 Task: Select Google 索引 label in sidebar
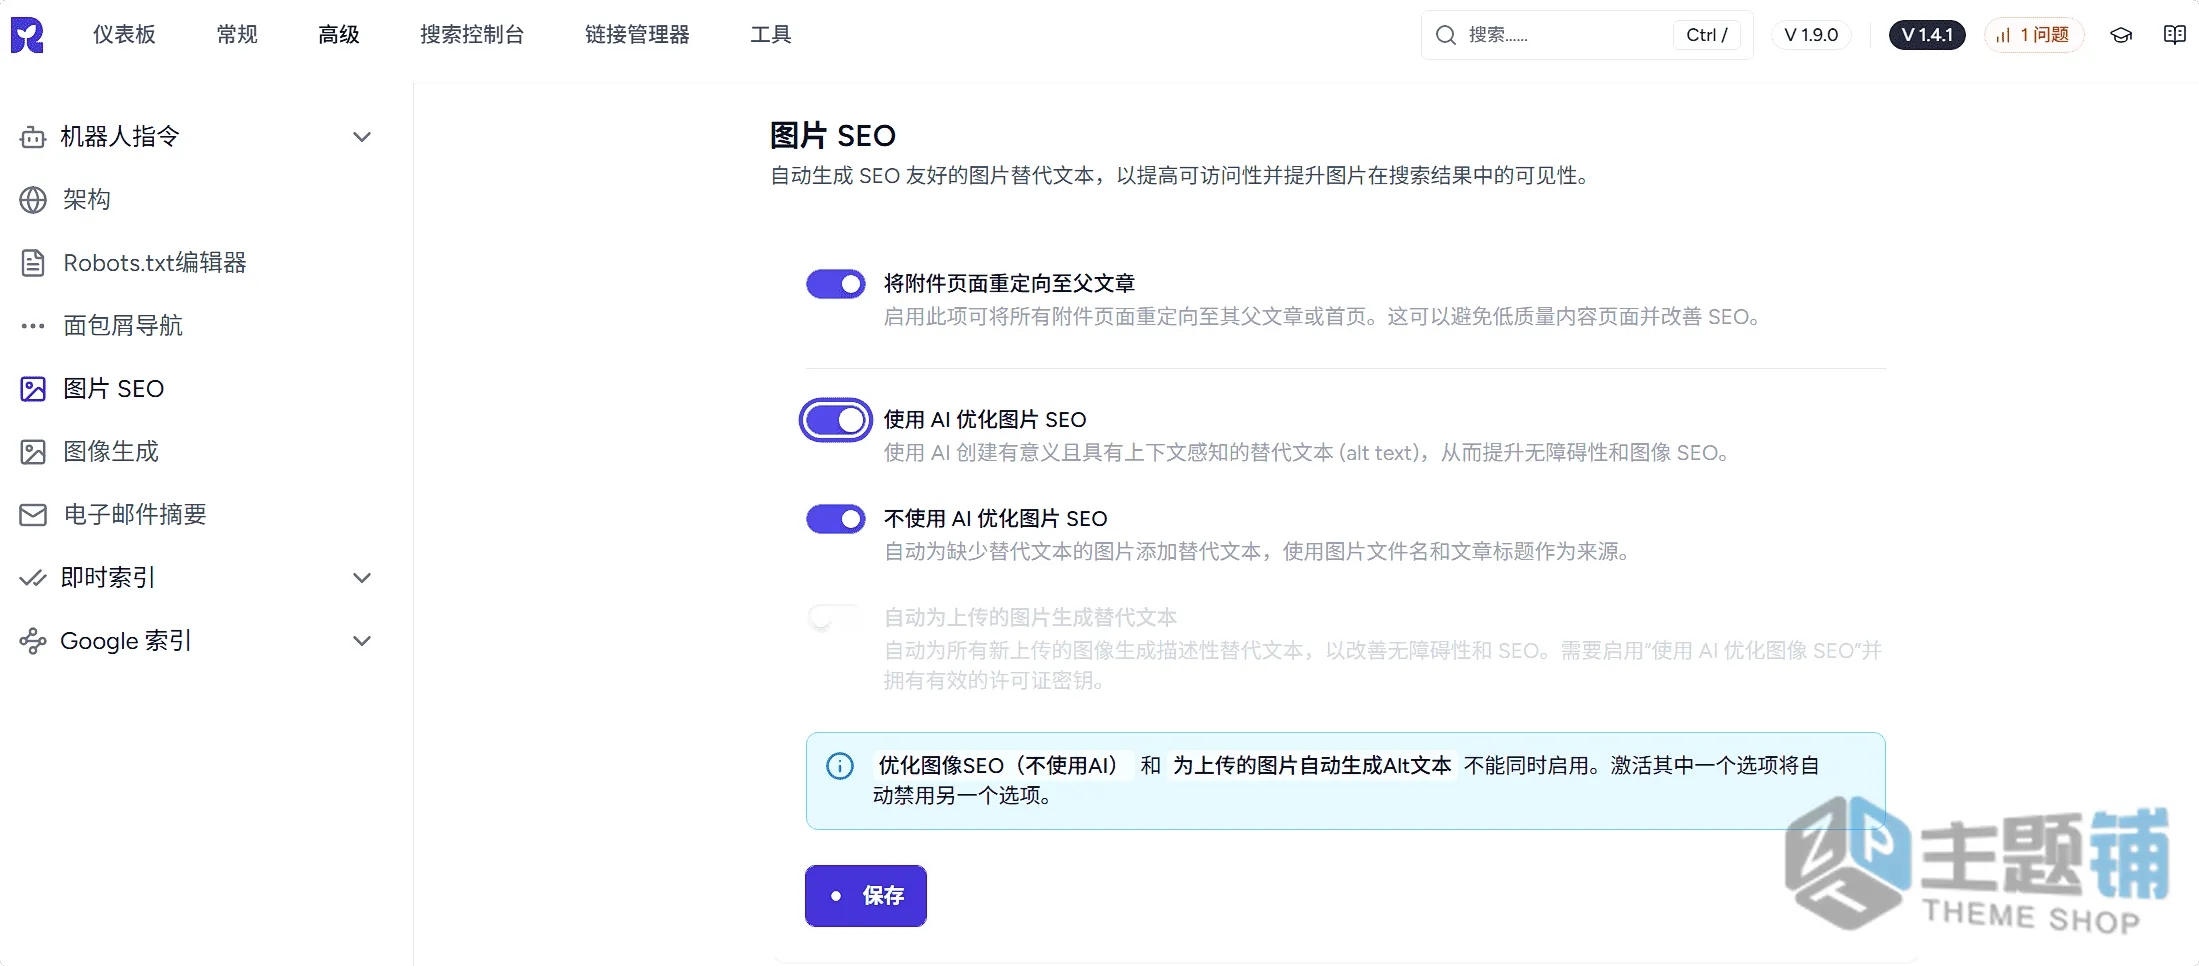pyautogui.click(x=126, y=641)
